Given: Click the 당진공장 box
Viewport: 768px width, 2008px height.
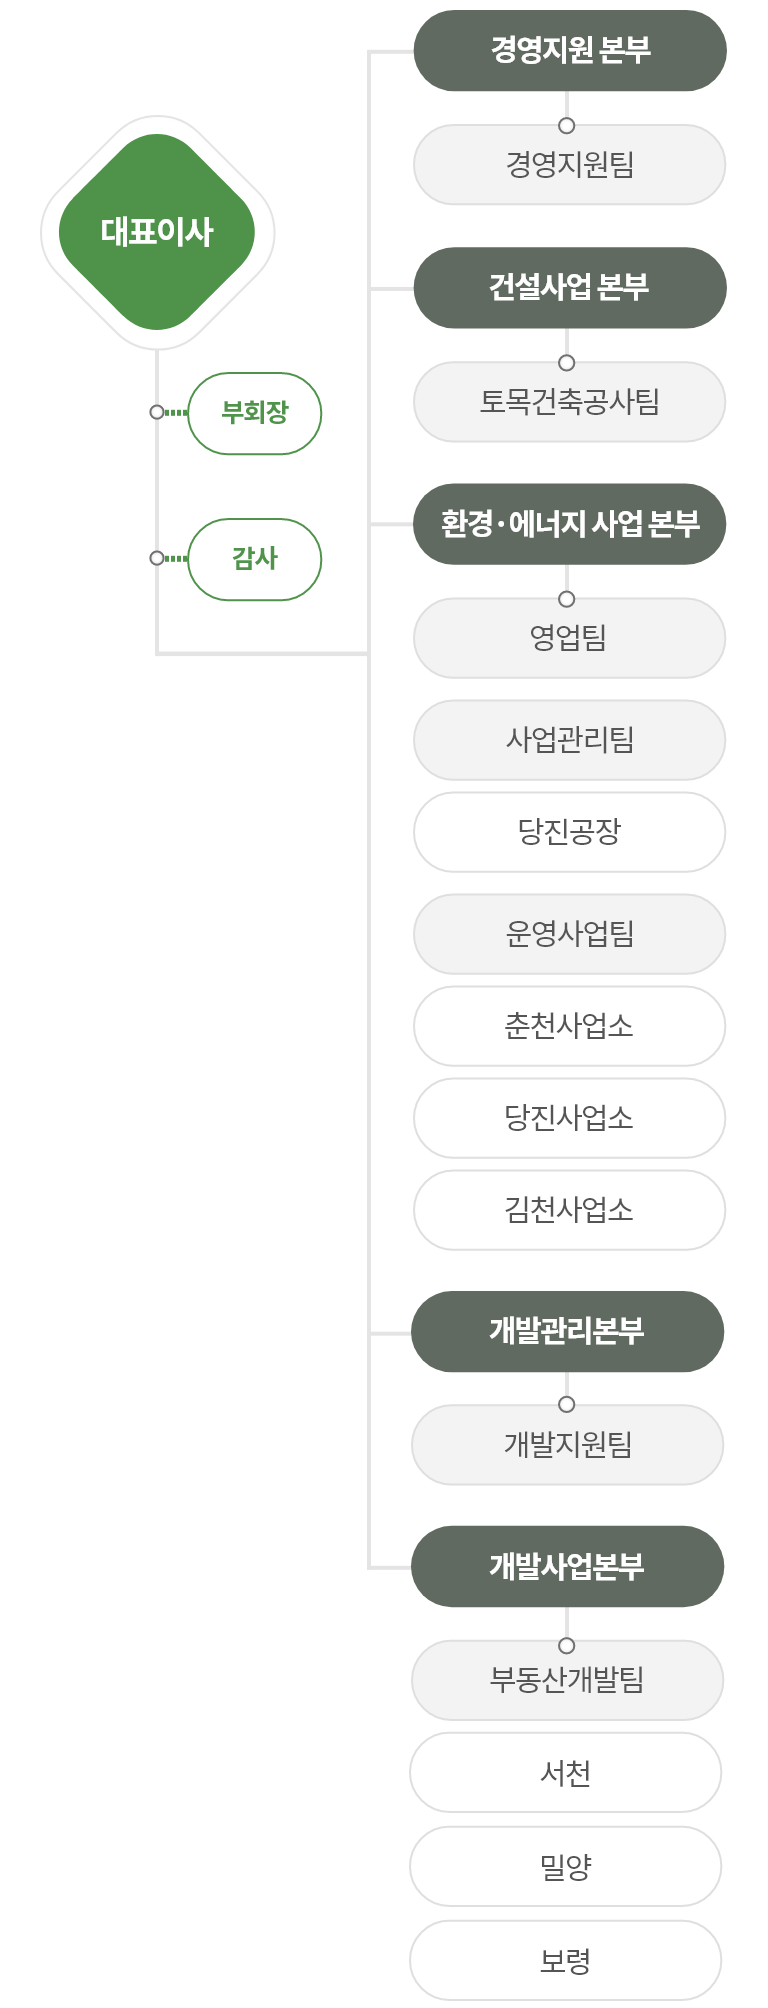Looking at the screenshot, I should tap(570, 832).
